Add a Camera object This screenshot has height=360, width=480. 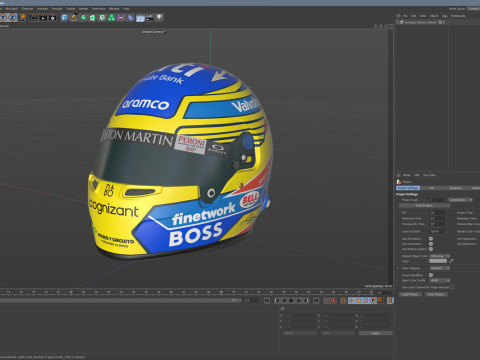150,17
